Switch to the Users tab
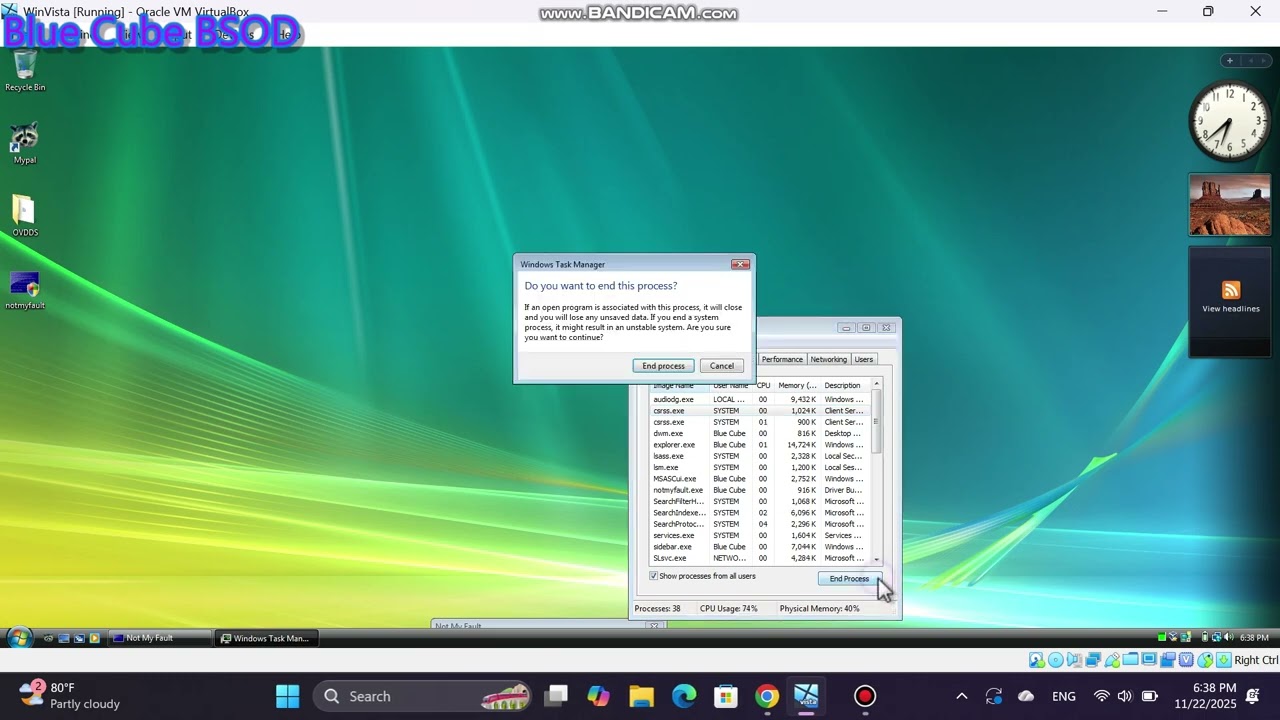 863,359
